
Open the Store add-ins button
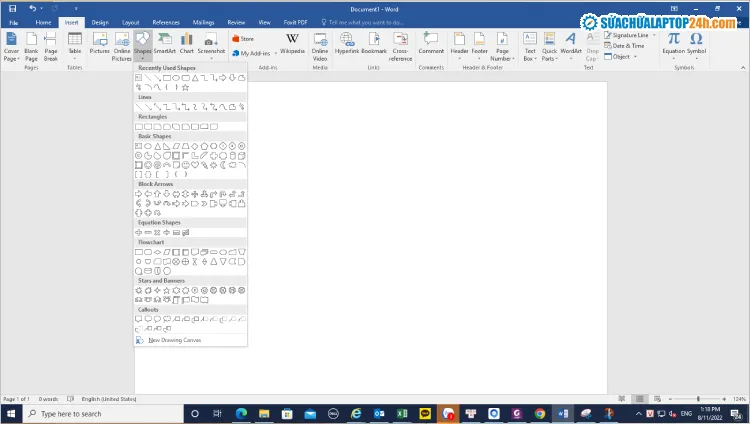click(x=243, y=39)
